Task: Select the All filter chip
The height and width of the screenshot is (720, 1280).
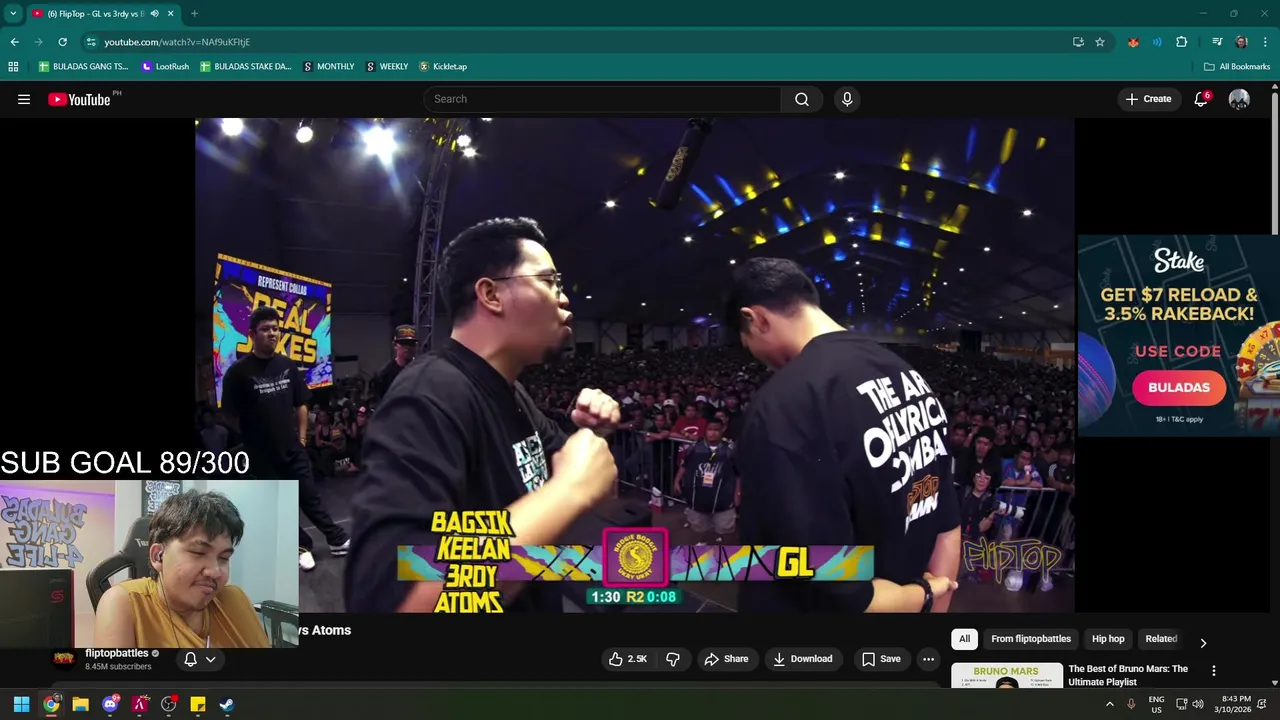Action: pos(964,639)
